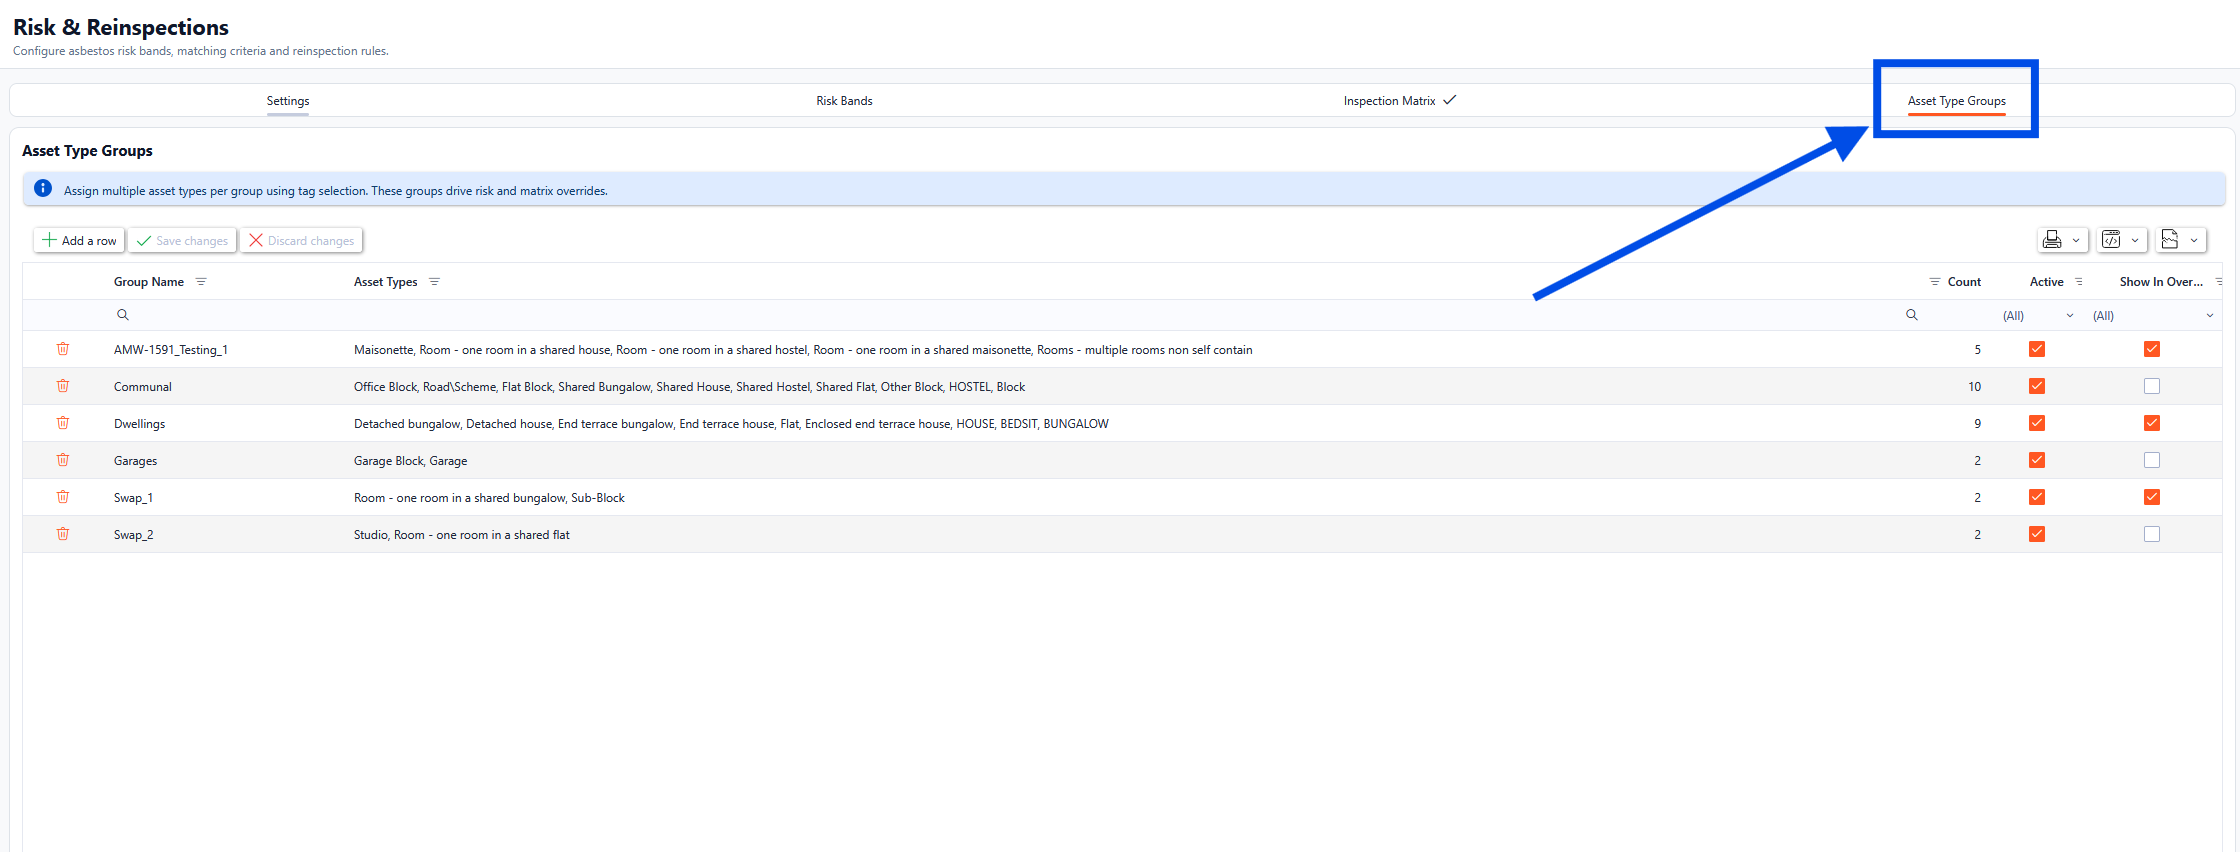Uncheck Active for the Dwellings group
2240x852 pixels.
2036,423
